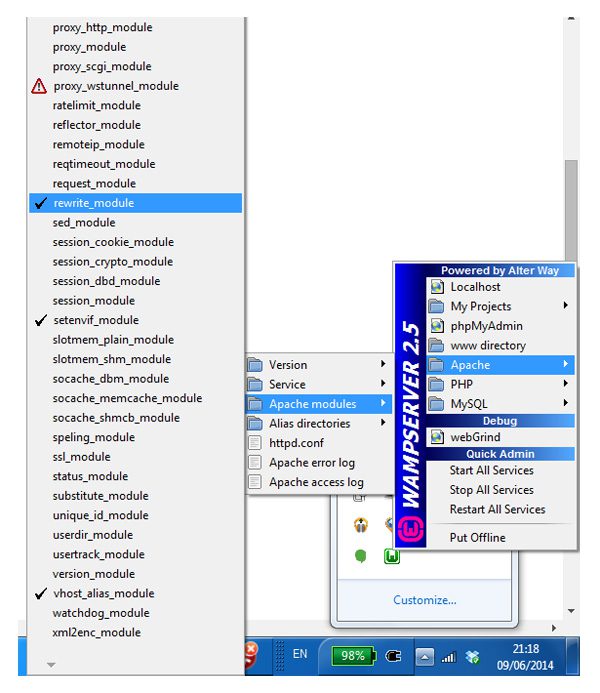Screen dimensions: 600x693
Task: Click the Apache access log document icon
Action: coord(255,482)
